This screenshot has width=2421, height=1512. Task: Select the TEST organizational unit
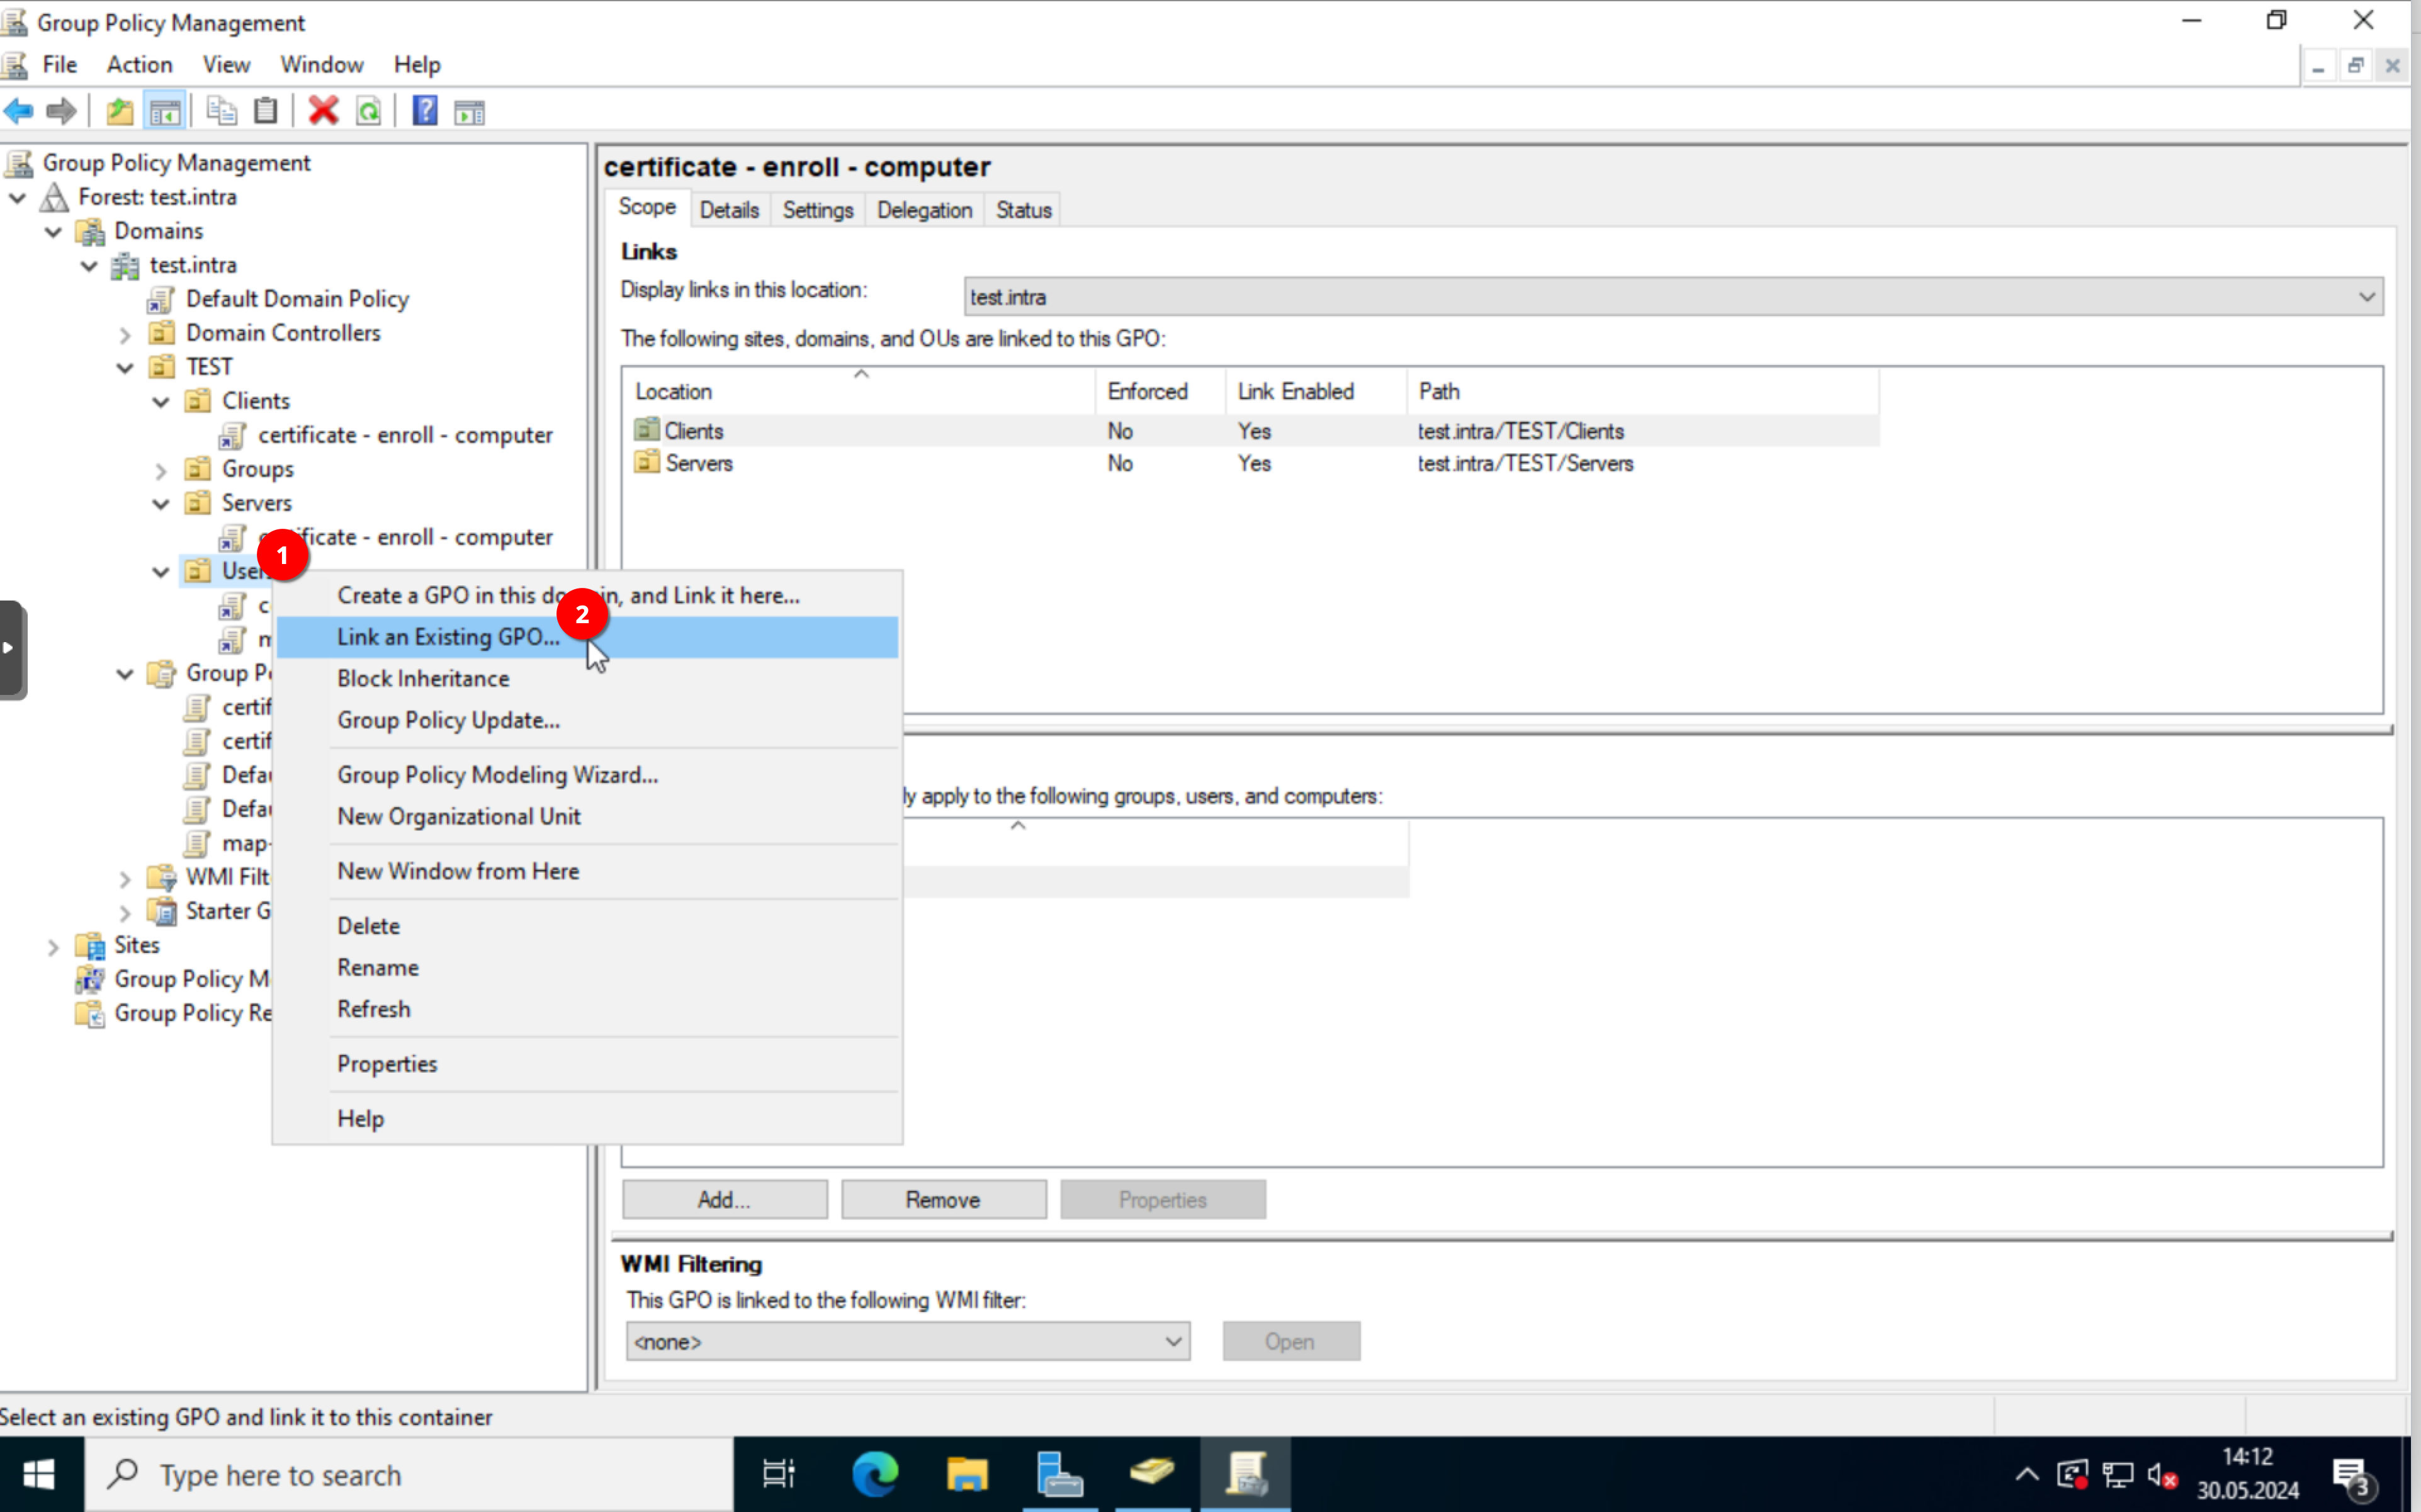(x=209, y=367)
